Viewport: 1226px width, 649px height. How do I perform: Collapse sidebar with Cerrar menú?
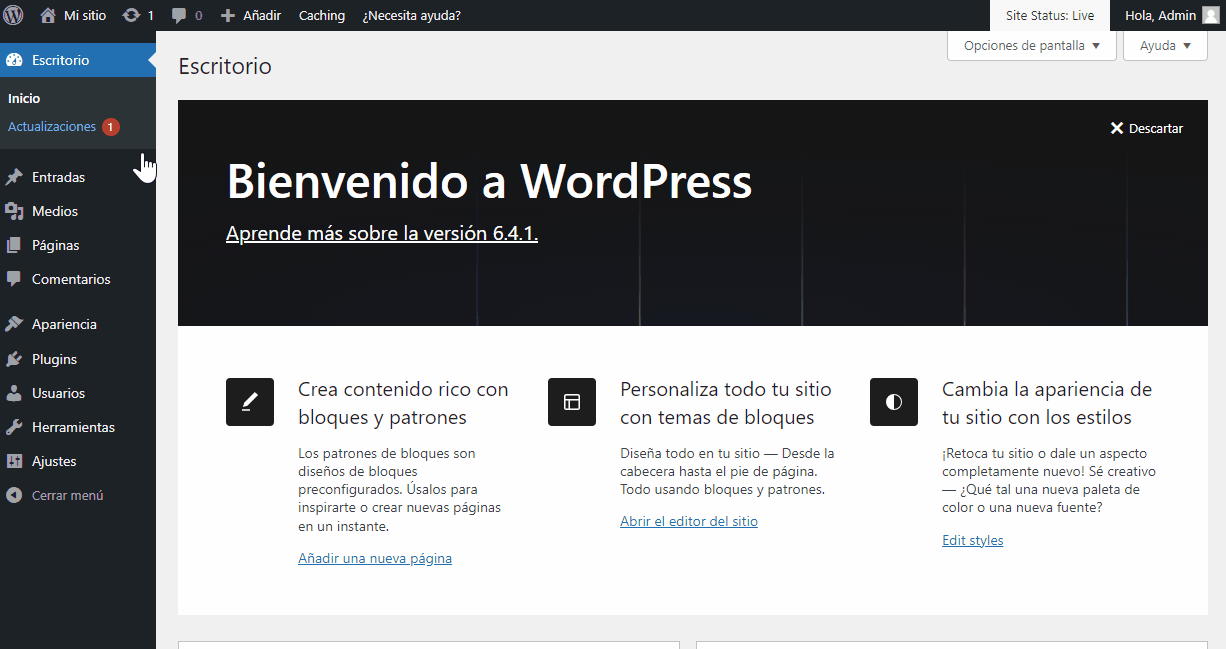click(x=78, y=495)
